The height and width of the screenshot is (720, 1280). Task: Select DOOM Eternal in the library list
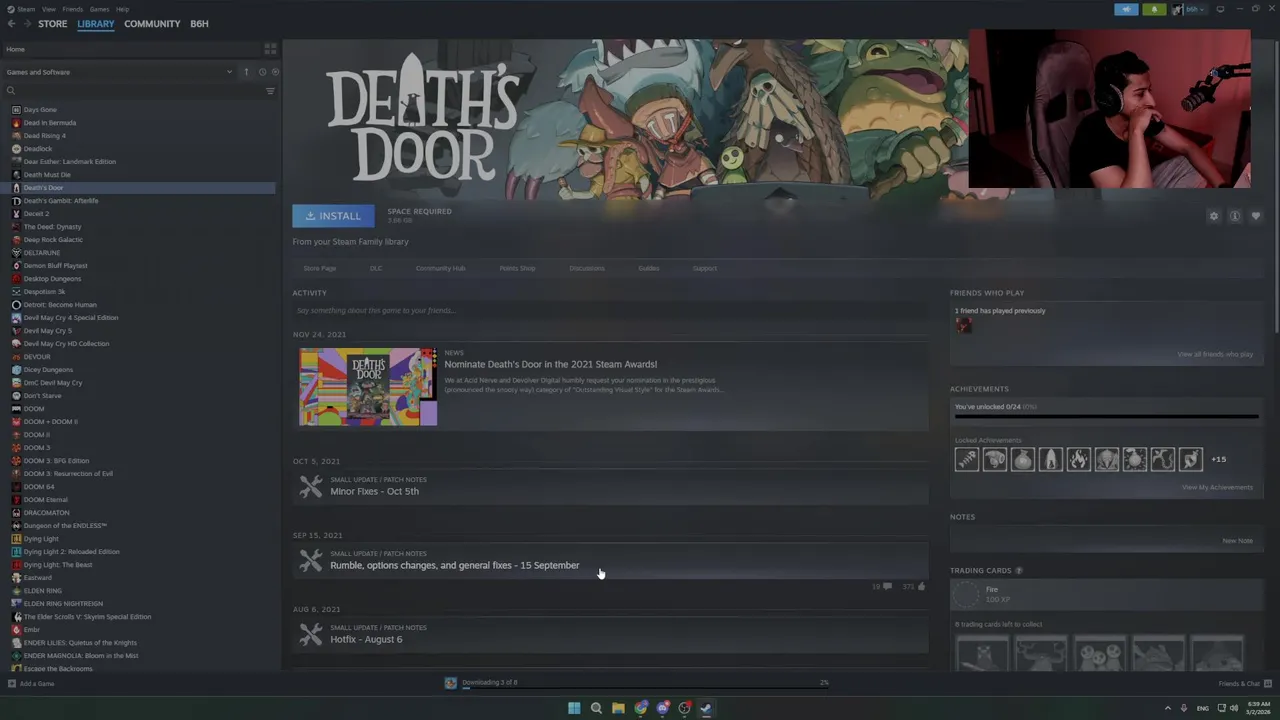point(46,500)
